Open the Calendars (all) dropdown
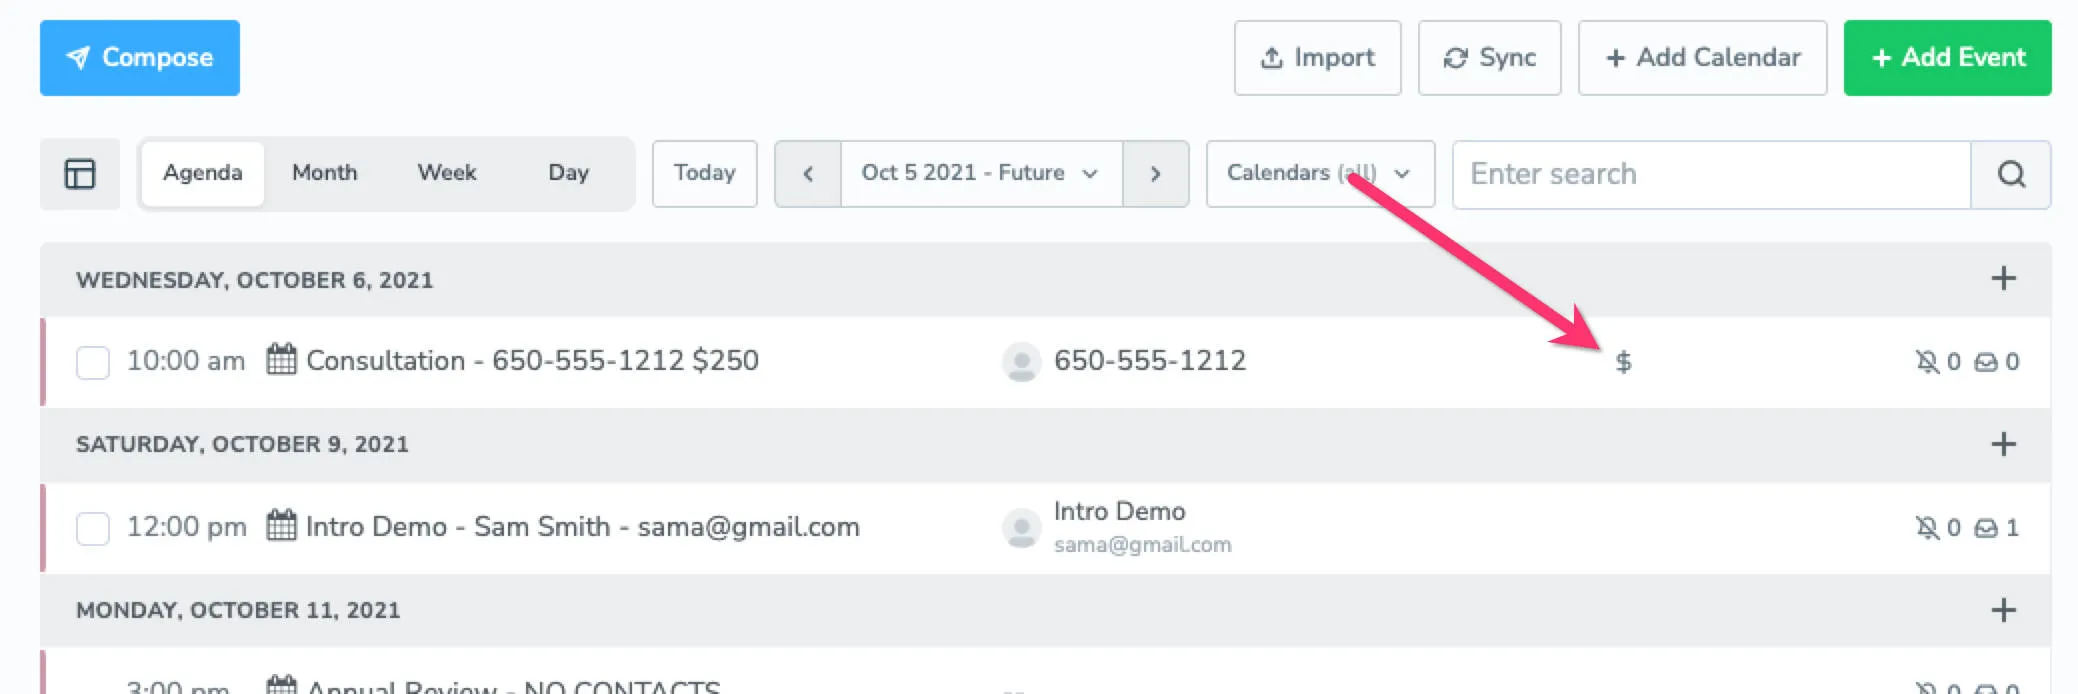 pyautogui.click(x=1319, y=173)
